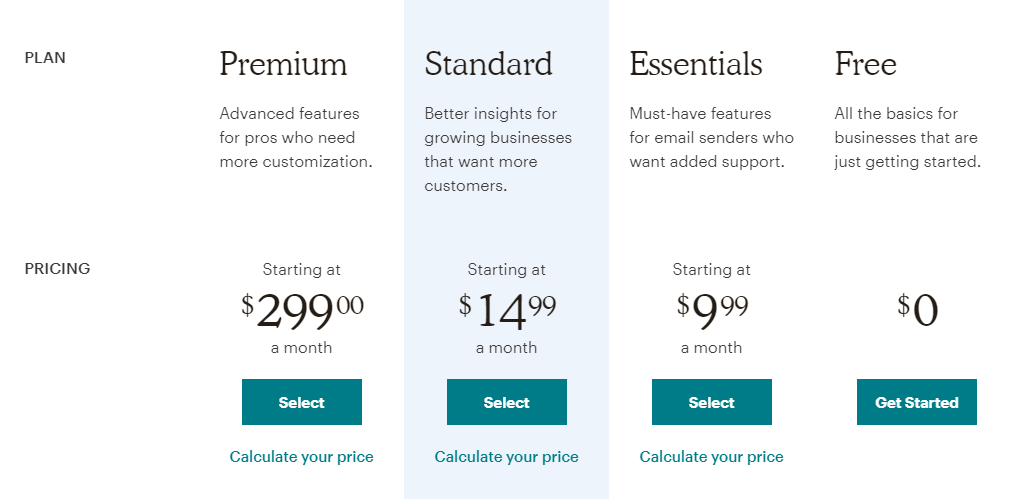Open Calculate your price for Premium

pyautogui.click(x=302, y=457)
